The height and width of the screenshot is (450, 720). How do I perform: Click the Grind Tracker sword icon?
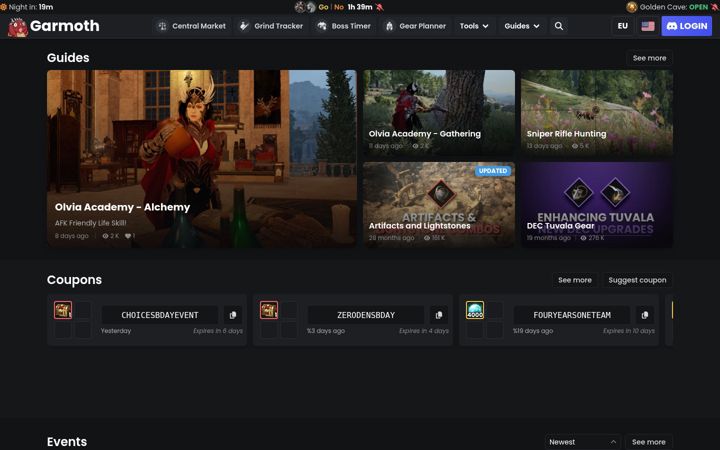click(x=244, y=26)
